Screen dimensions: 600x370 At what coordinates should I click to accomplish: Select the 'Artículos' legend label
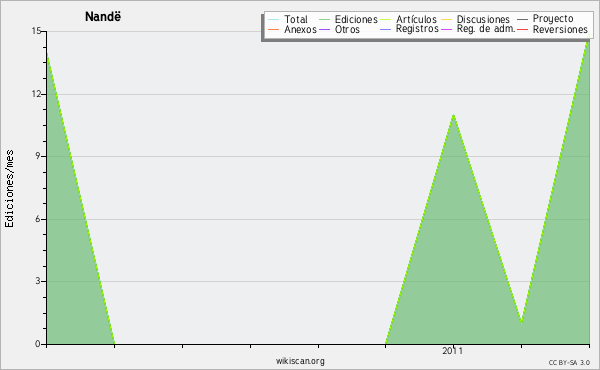(416, 19)
